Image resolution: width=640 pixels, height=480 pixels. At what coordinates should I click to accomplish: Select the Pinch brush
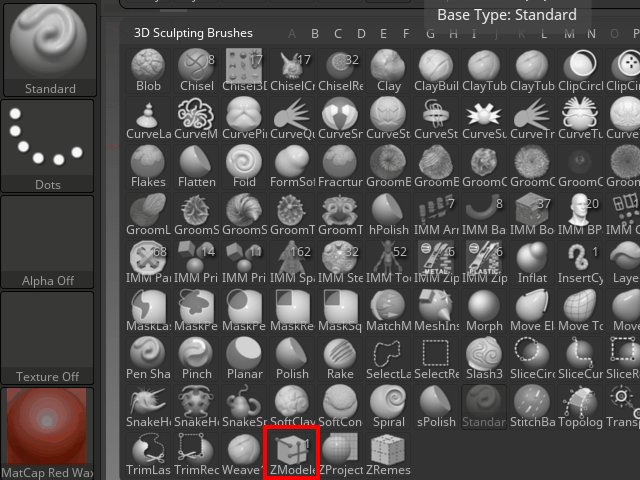(x=196, y=359)
